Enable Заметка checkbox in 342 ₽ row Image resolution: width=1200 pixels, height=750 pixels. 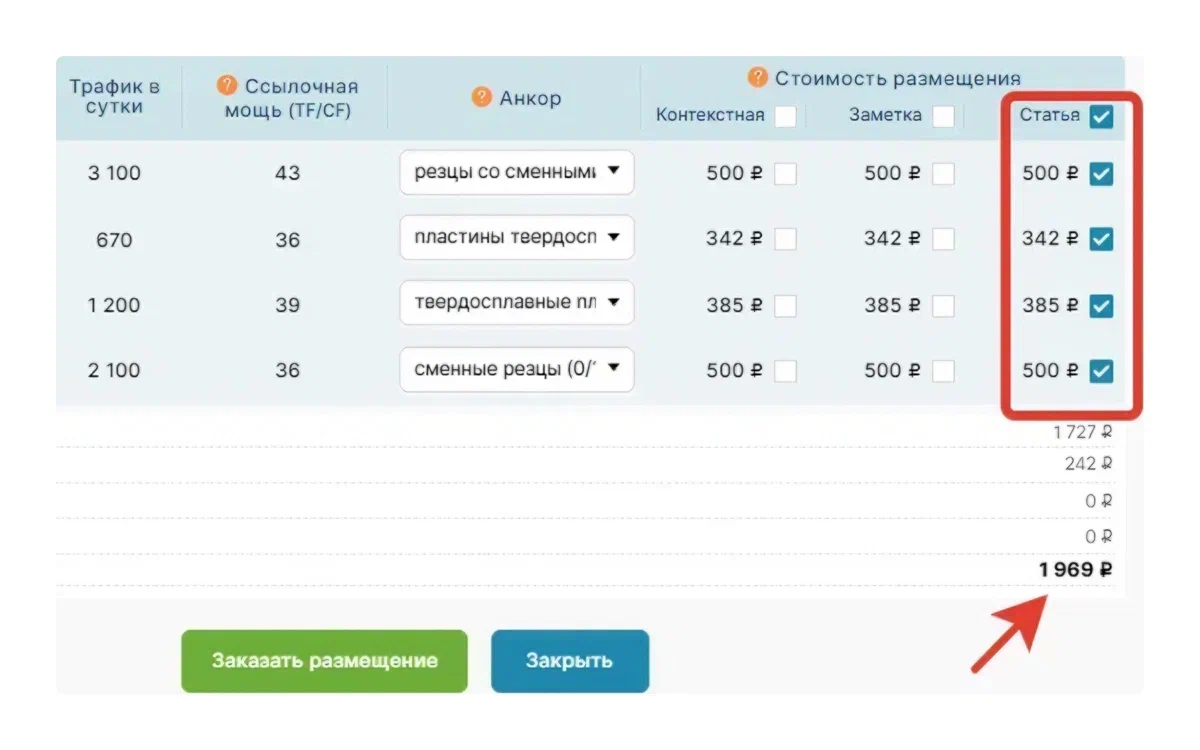pyautogui.click(x=943, y=240)
